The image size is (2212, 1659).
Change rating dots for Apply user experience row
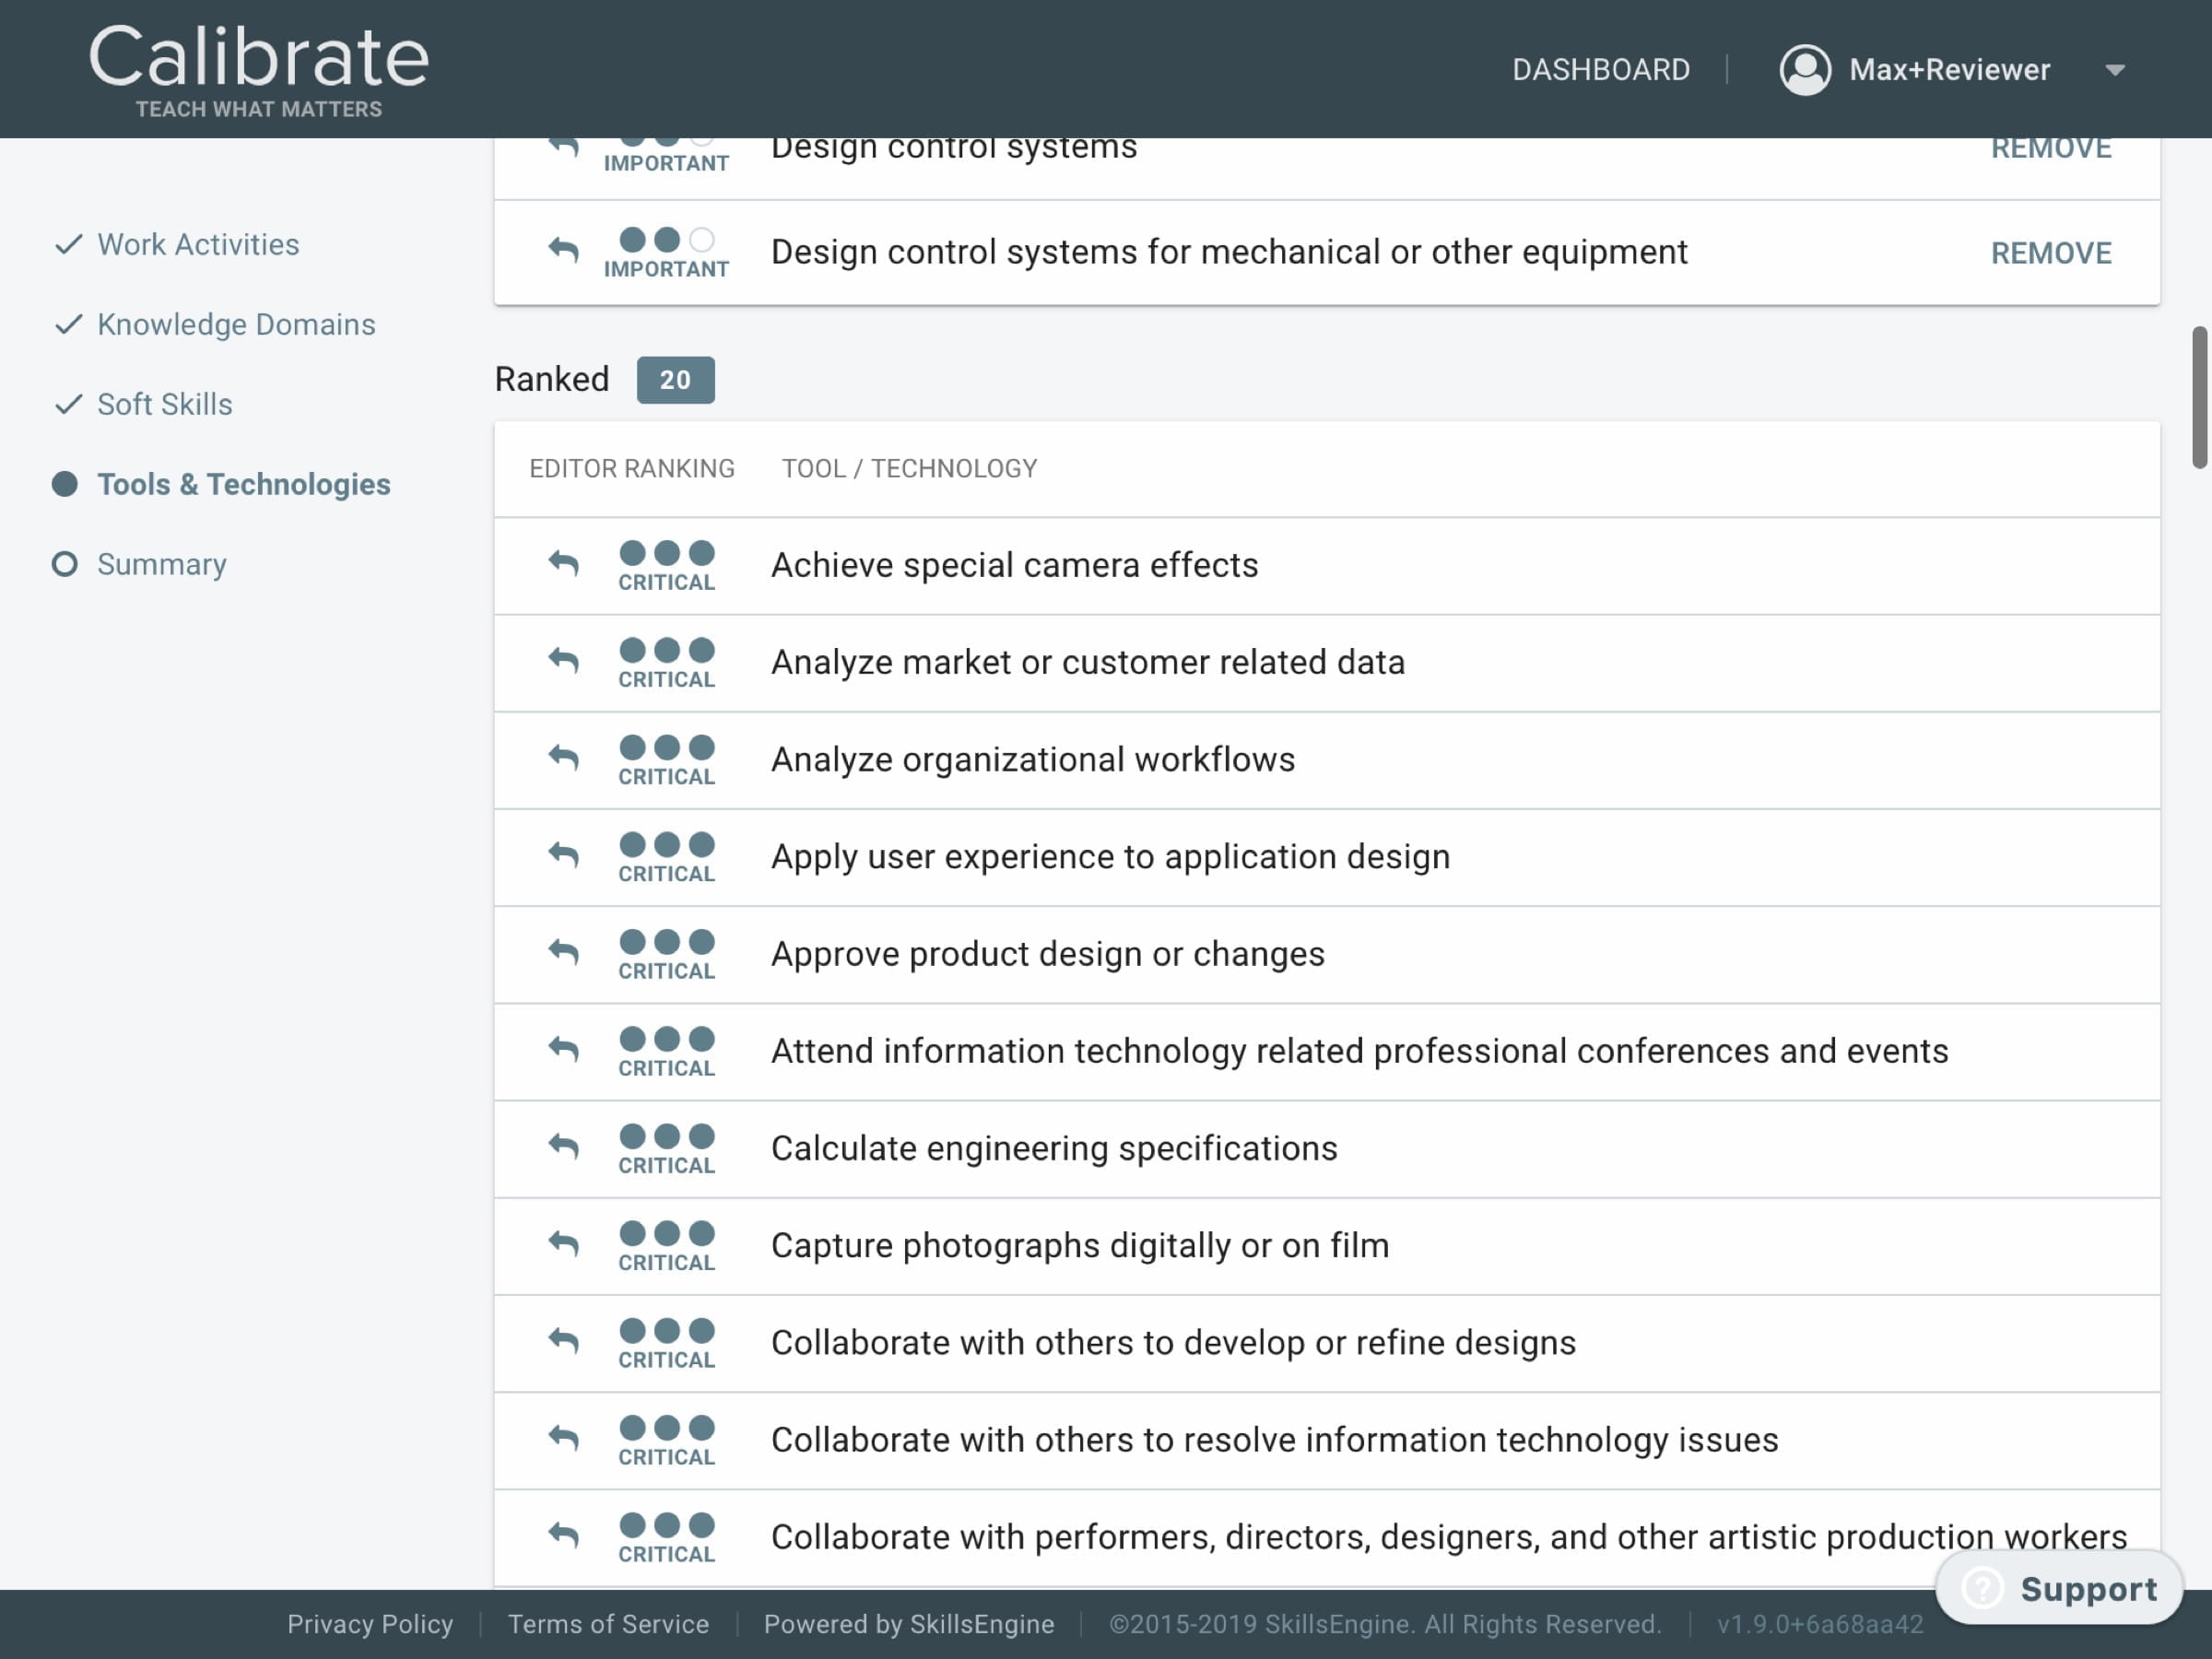(667, 844)
